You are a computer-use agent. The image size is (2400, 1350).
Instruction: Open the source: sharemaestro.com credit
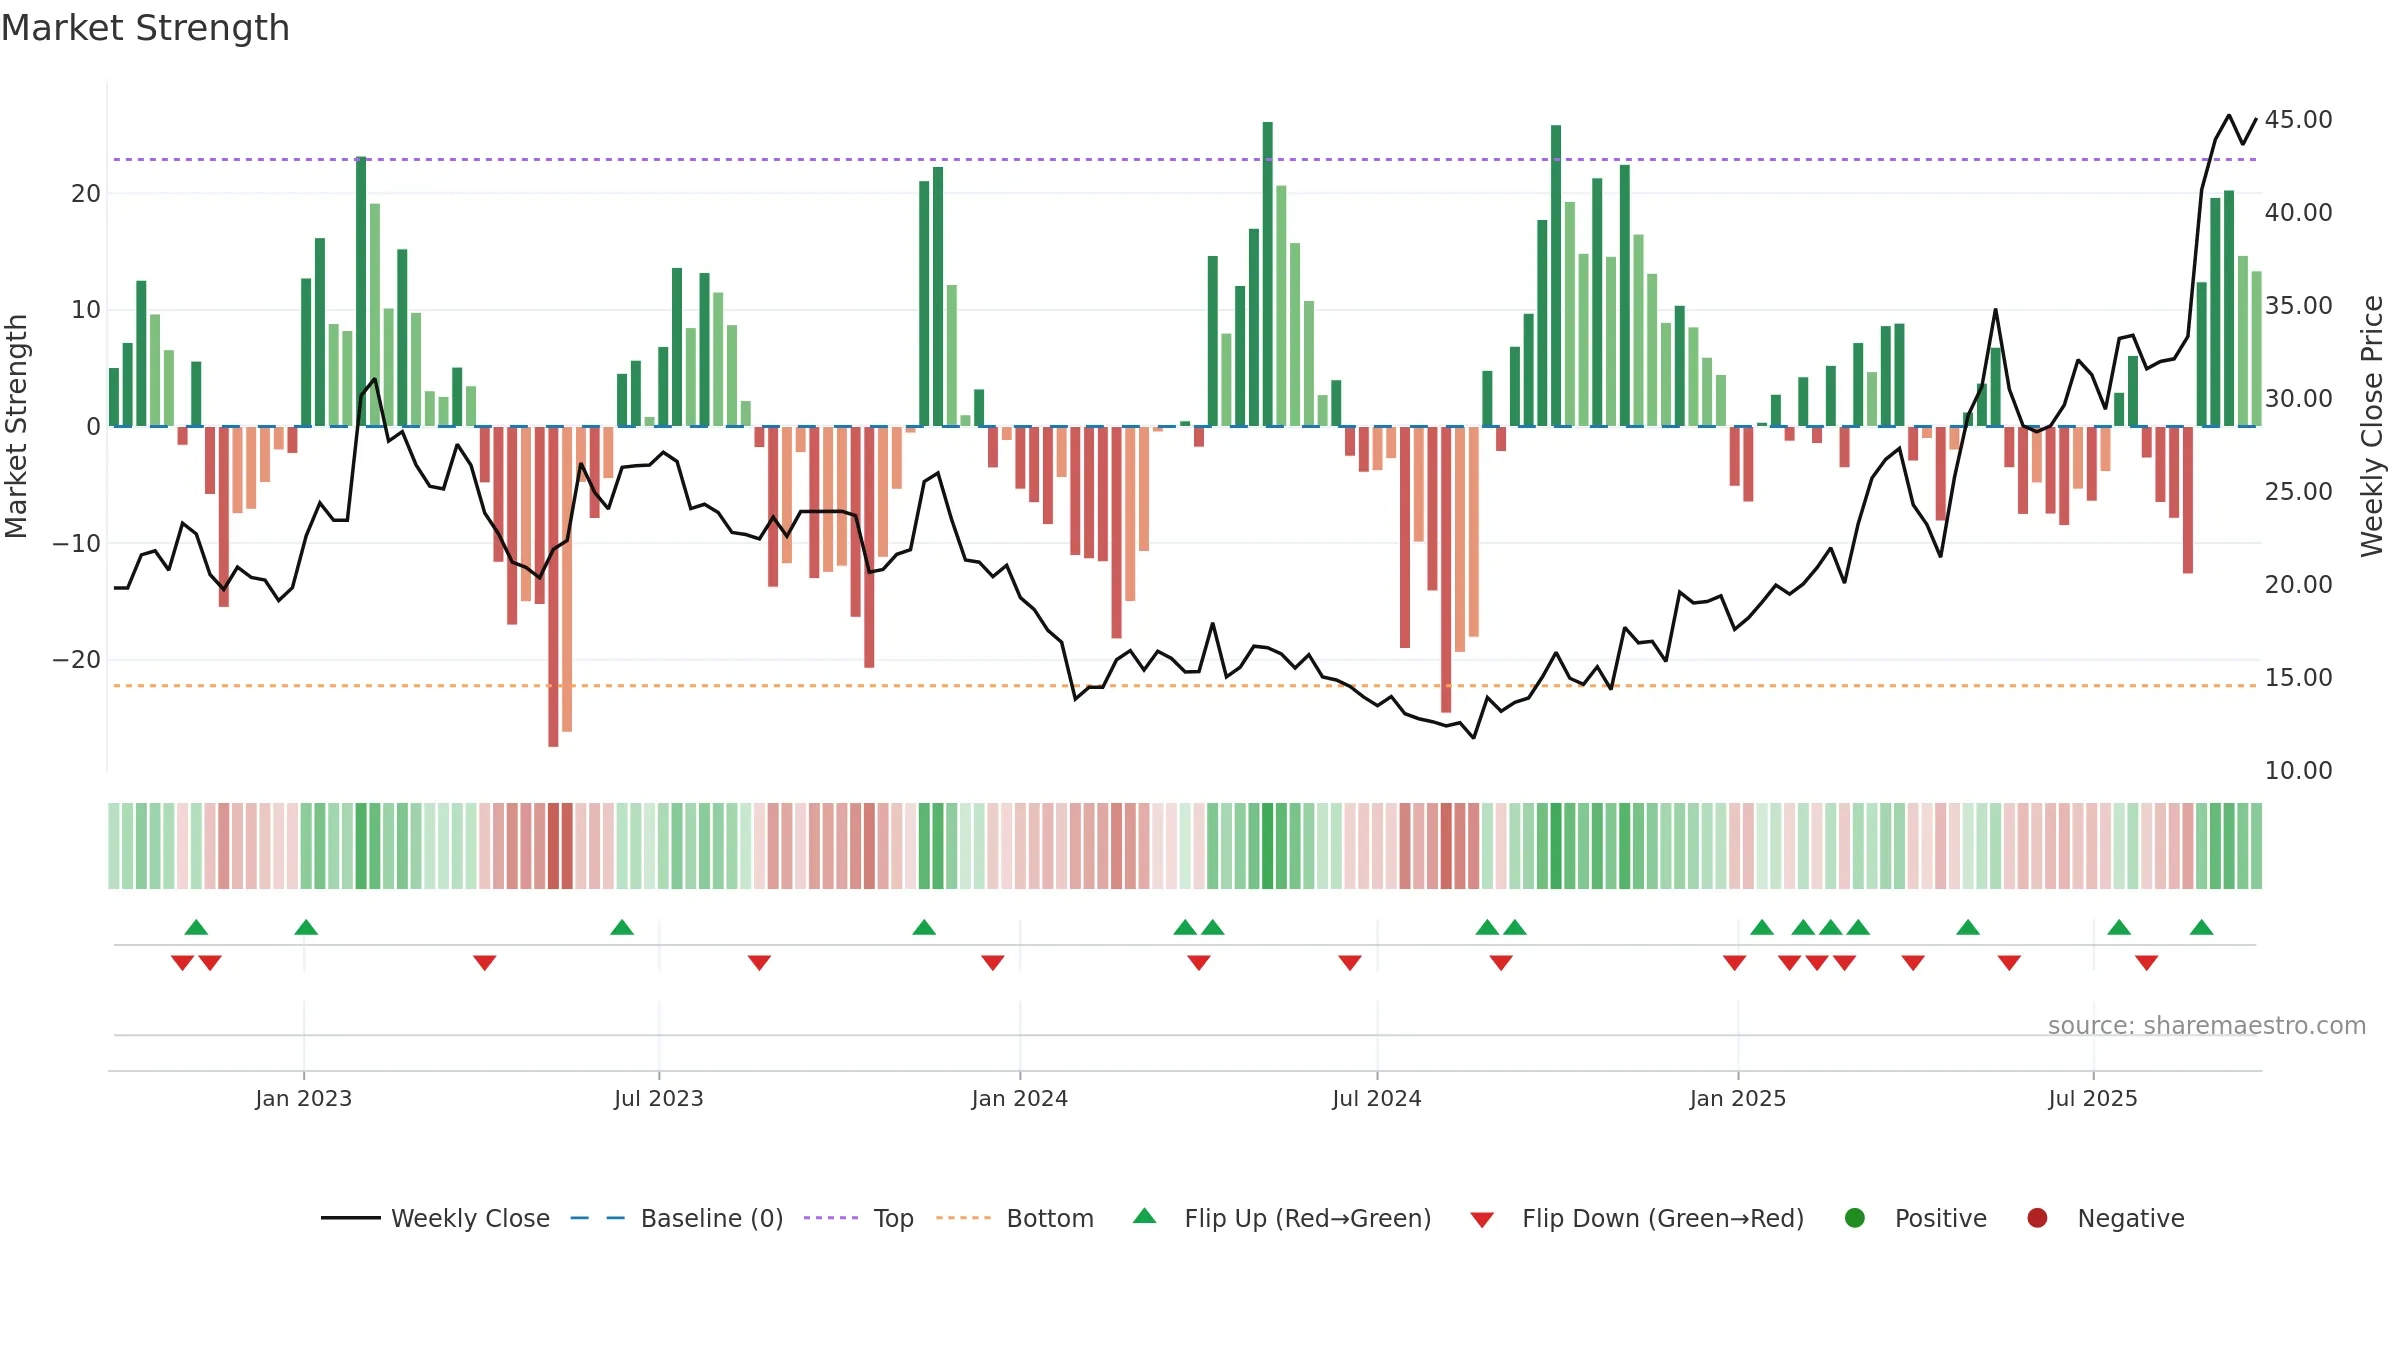point(2207,1025)
